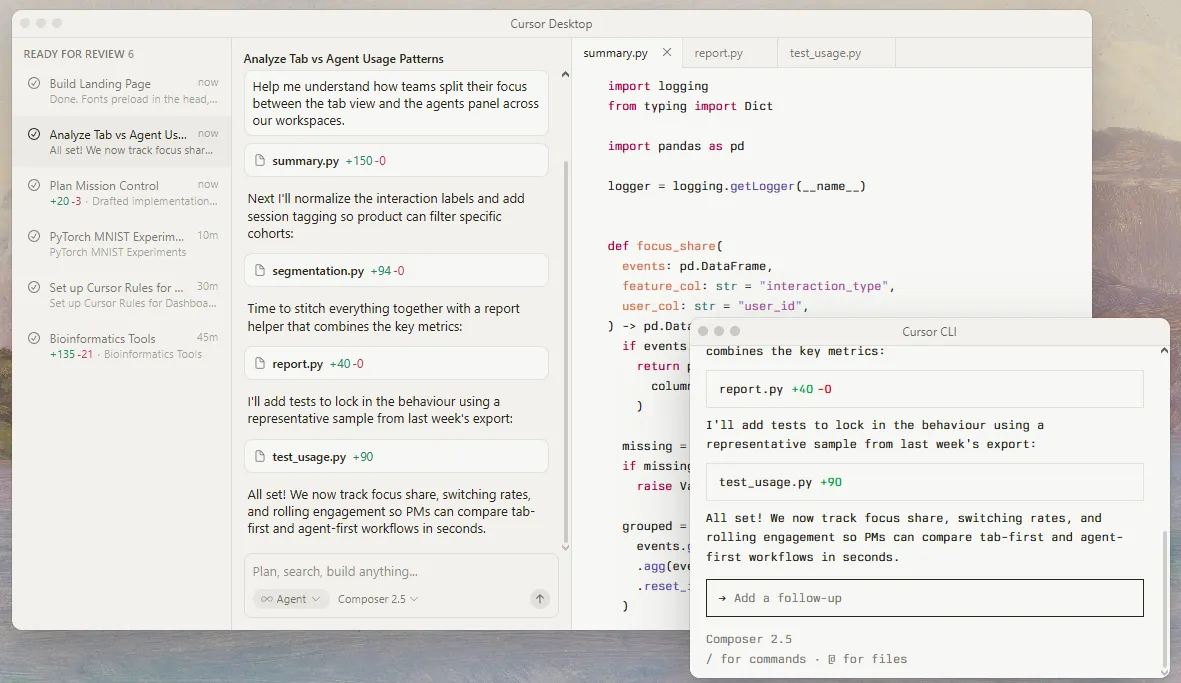The image size is (1181, 683).
Task: Open segmentation.py +94 -0 change card
Action: tap(396, 270)
